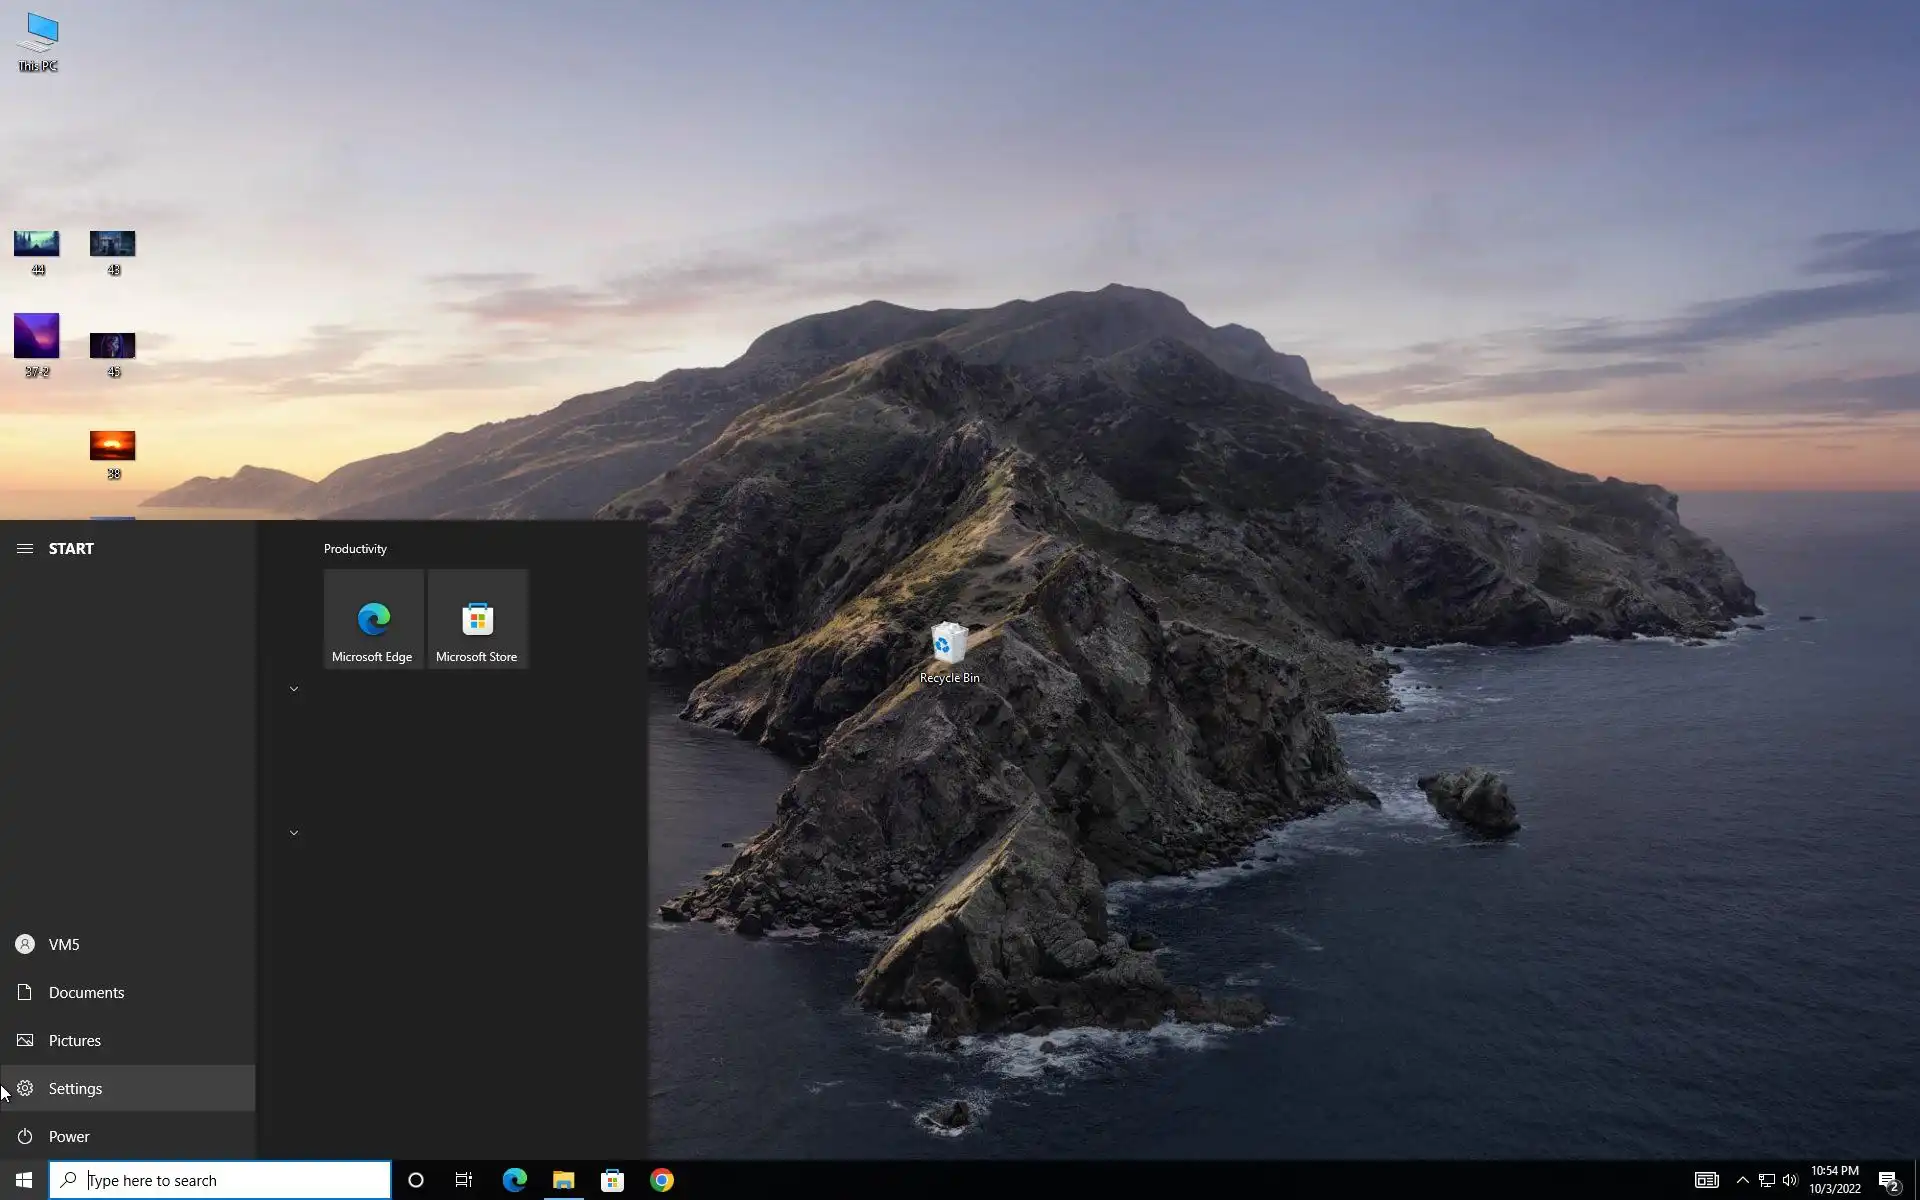Click the VM5 user account entry
Viewport: 1920px width, 1200px height.
(63, 944)
